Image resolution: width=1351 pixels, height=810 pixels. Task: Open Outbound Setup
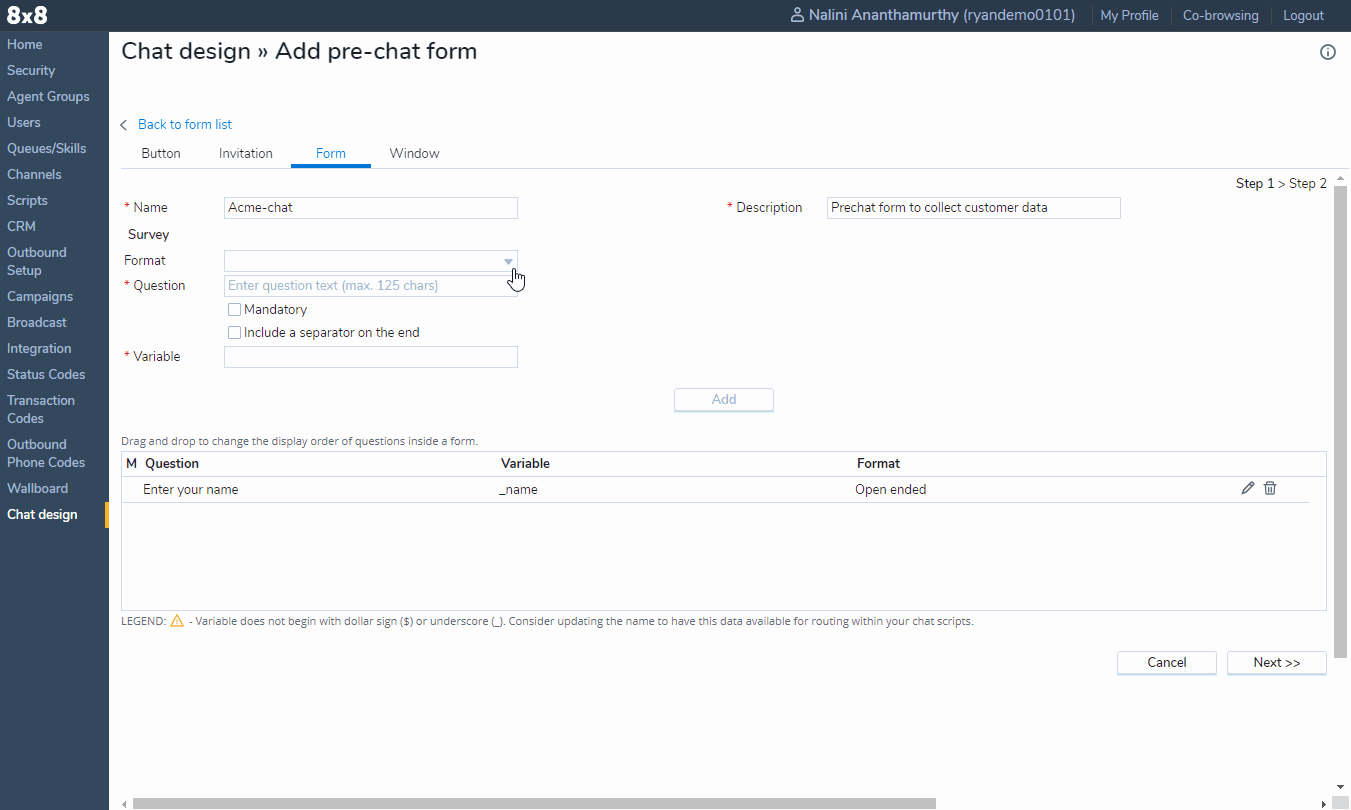tap(37, 261)
